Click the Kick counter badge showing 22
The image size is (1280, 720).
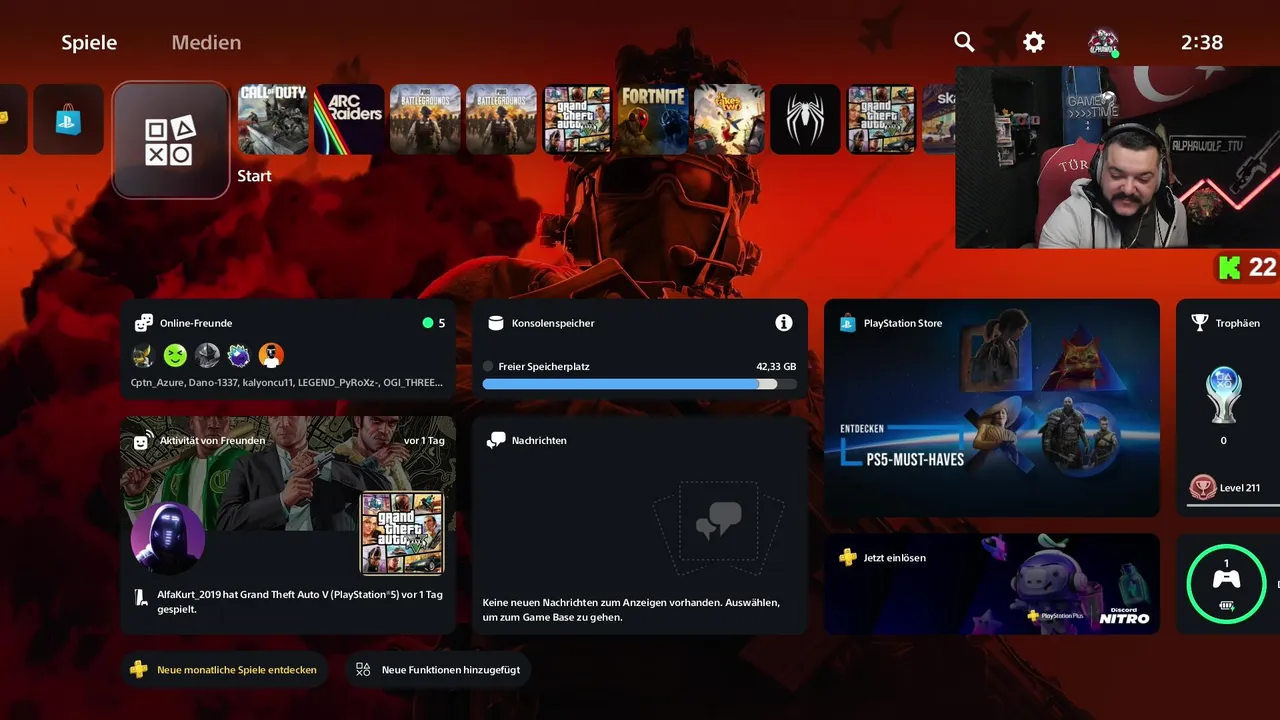tap(1247, 267)
